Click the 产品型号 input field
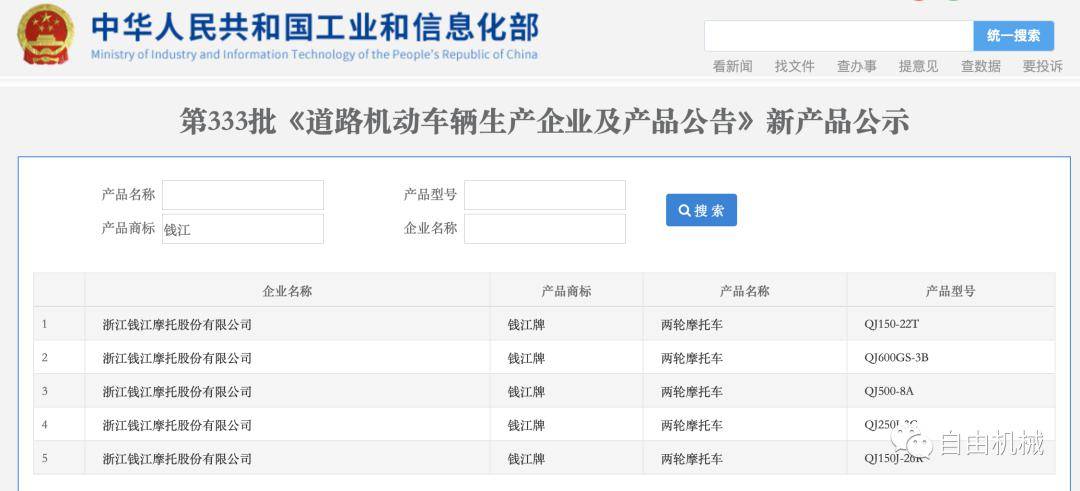 [x=545, y=195]
